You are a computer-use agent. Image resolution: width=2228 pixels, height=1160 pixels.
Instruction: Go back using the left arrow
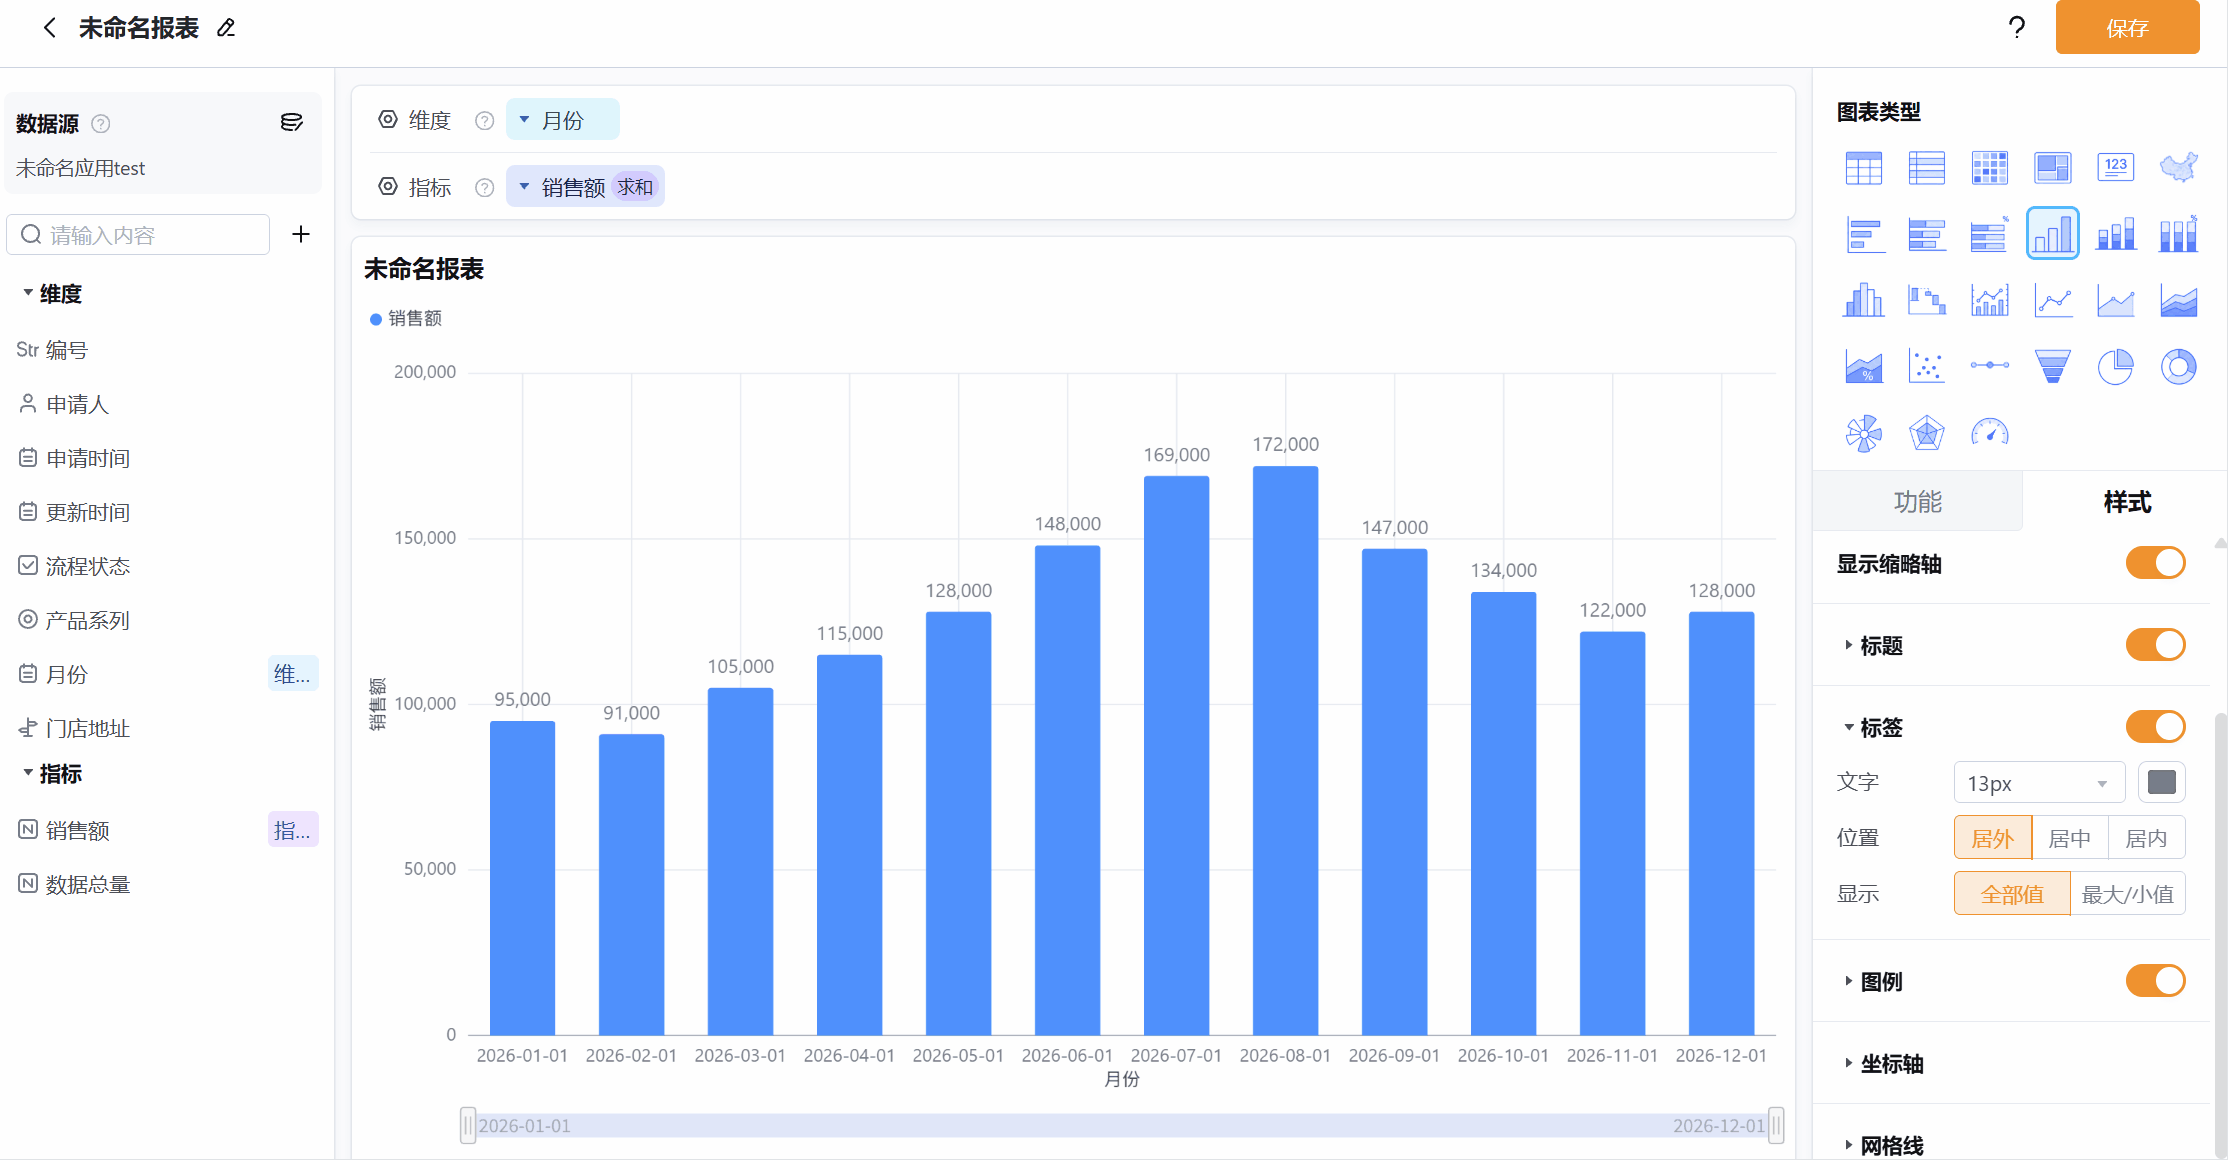click(x=50, y=28)
